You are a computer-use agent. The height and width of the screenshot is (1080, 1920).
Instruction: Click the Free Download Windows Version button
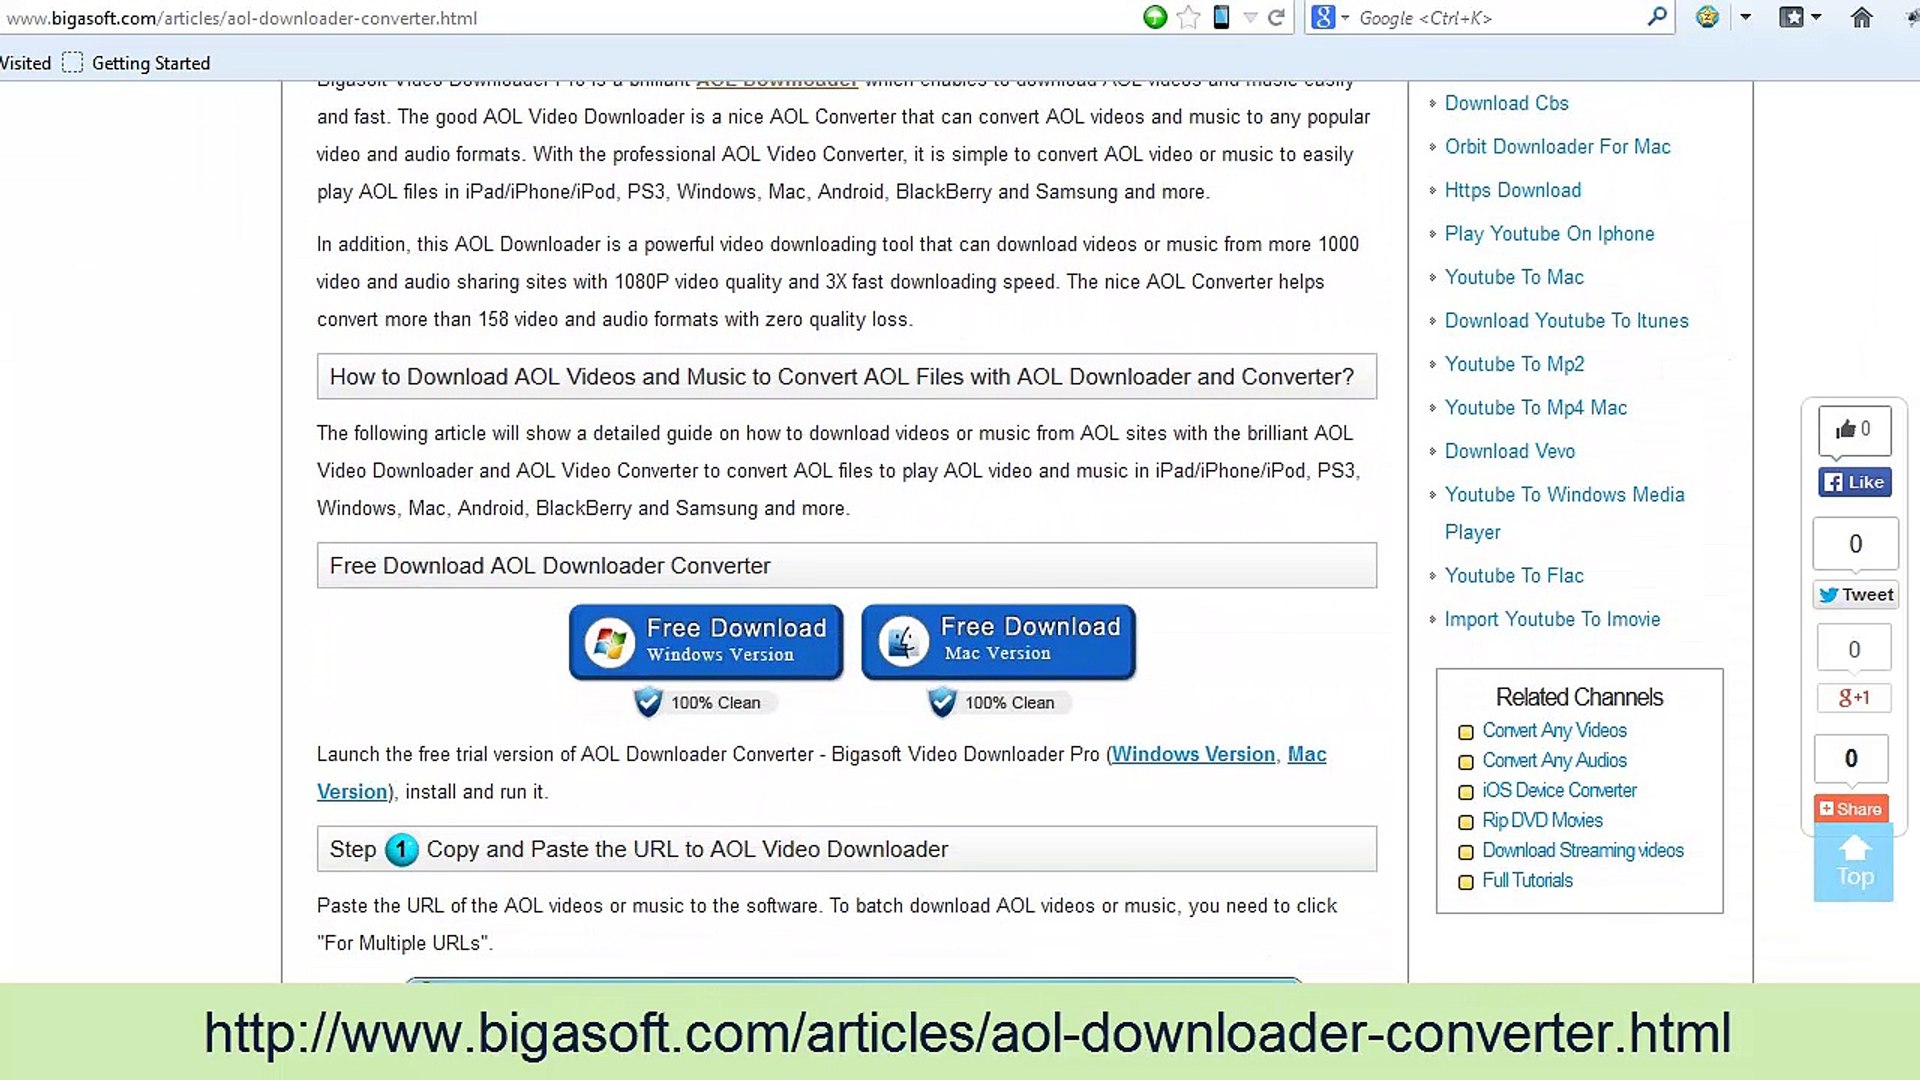point(706,641)
